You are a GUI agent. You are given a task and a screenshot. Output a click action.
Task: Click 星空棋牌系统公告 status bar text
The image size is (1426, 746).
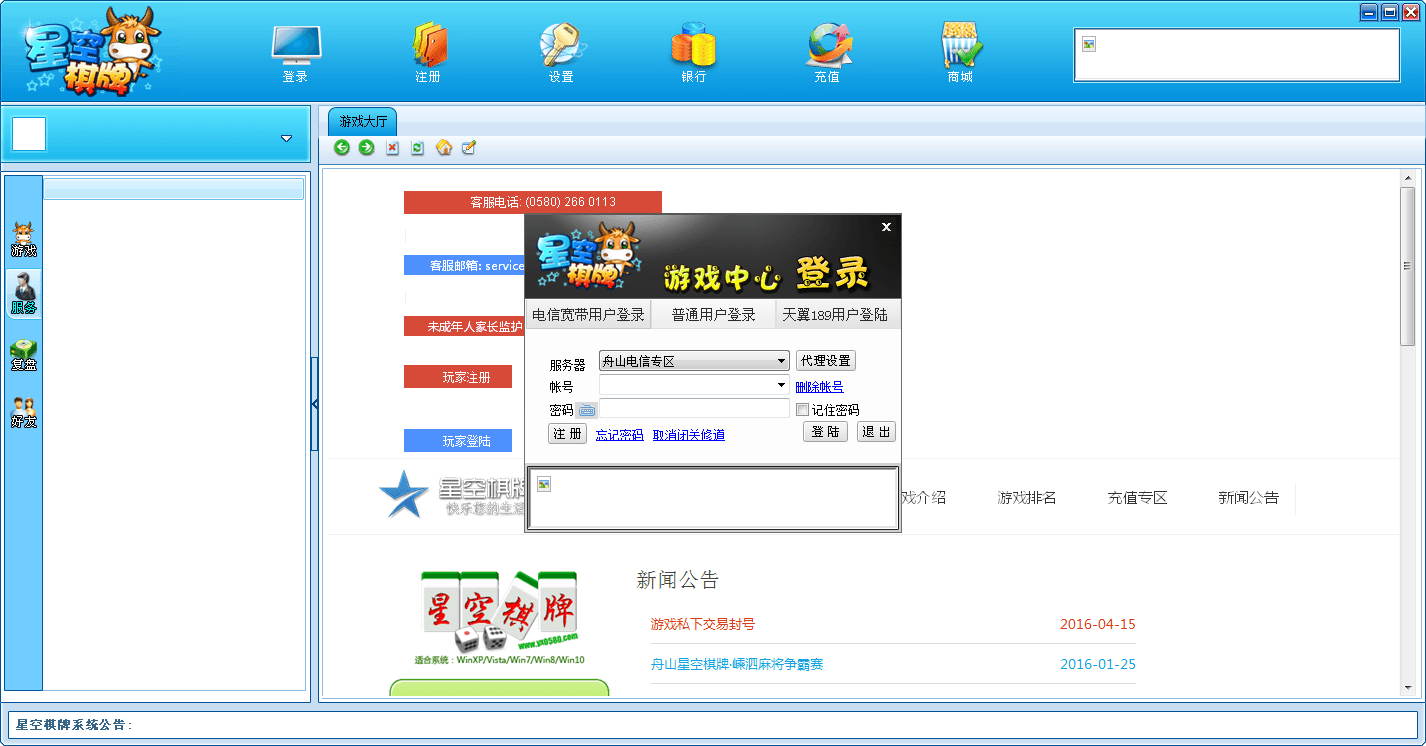pos(74,725)
